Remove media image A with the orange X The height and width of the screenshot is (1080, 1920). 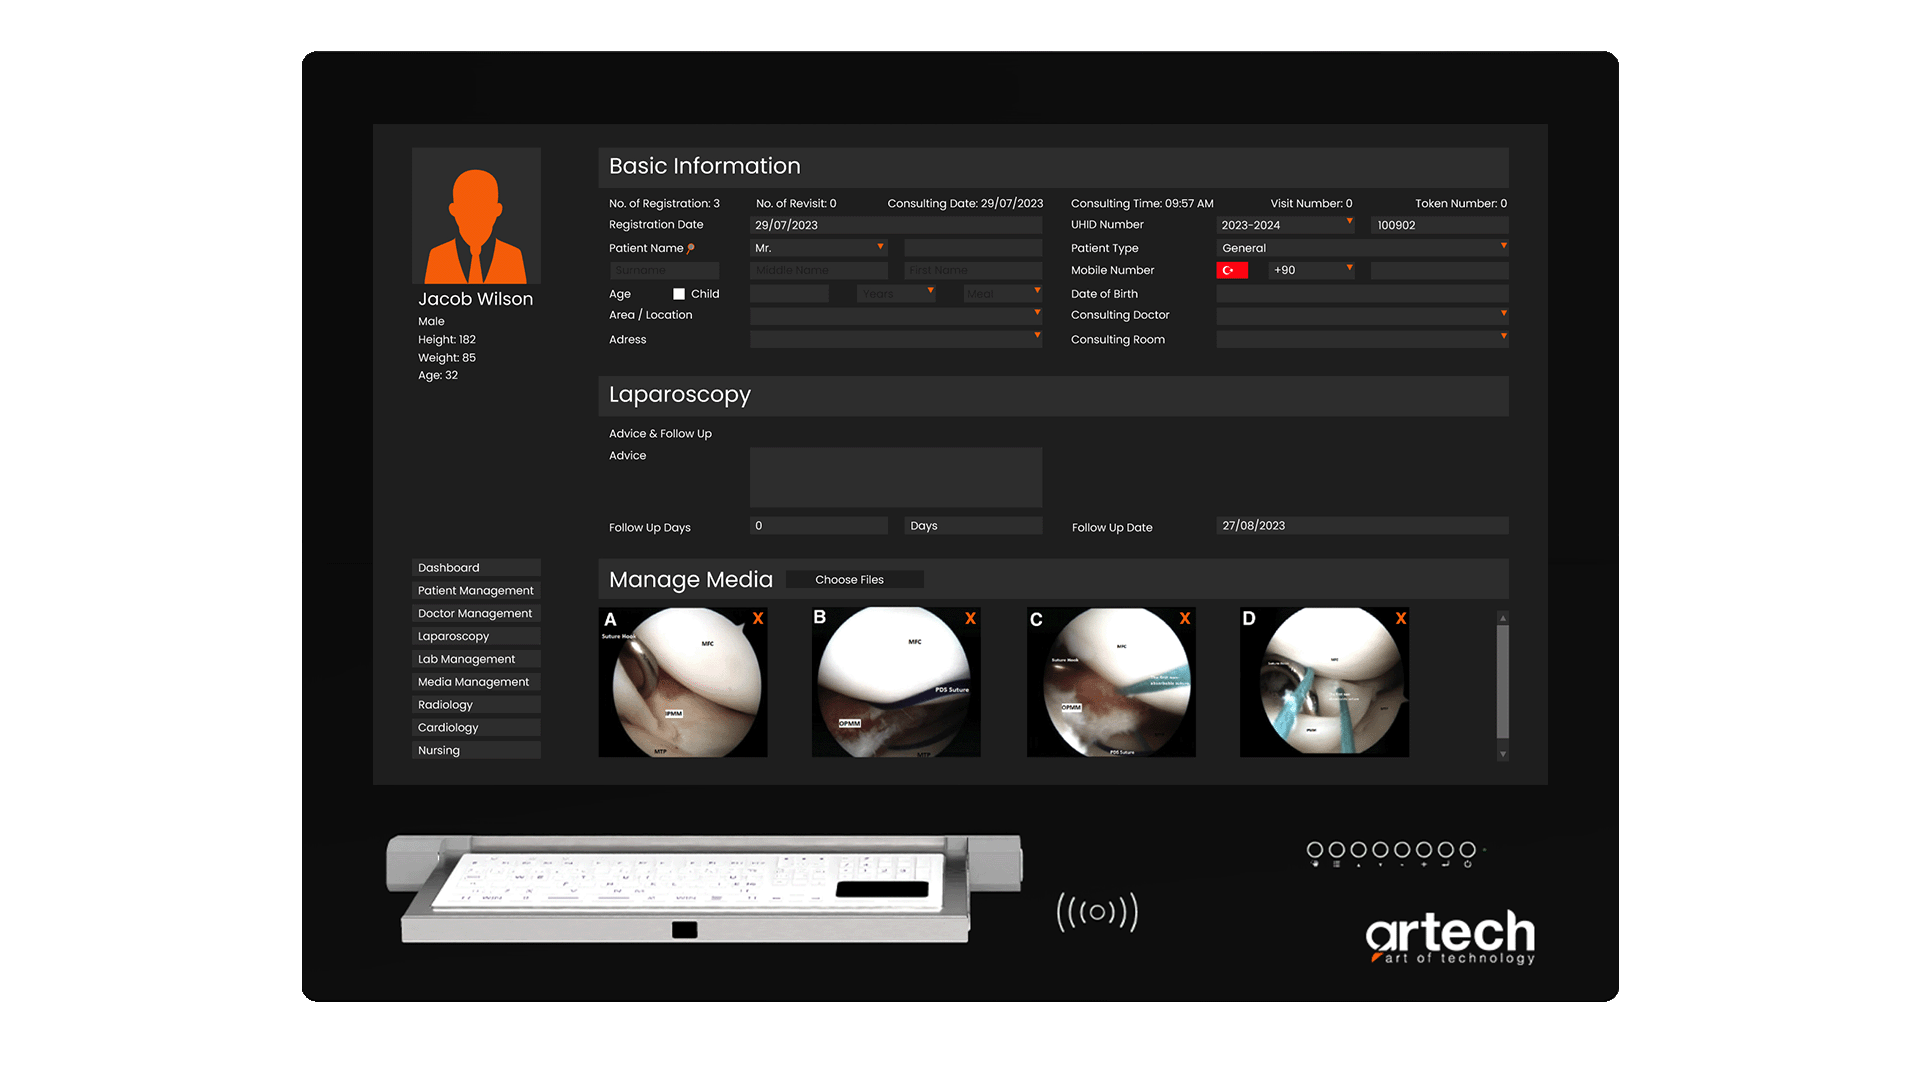(x=758, y=619)
